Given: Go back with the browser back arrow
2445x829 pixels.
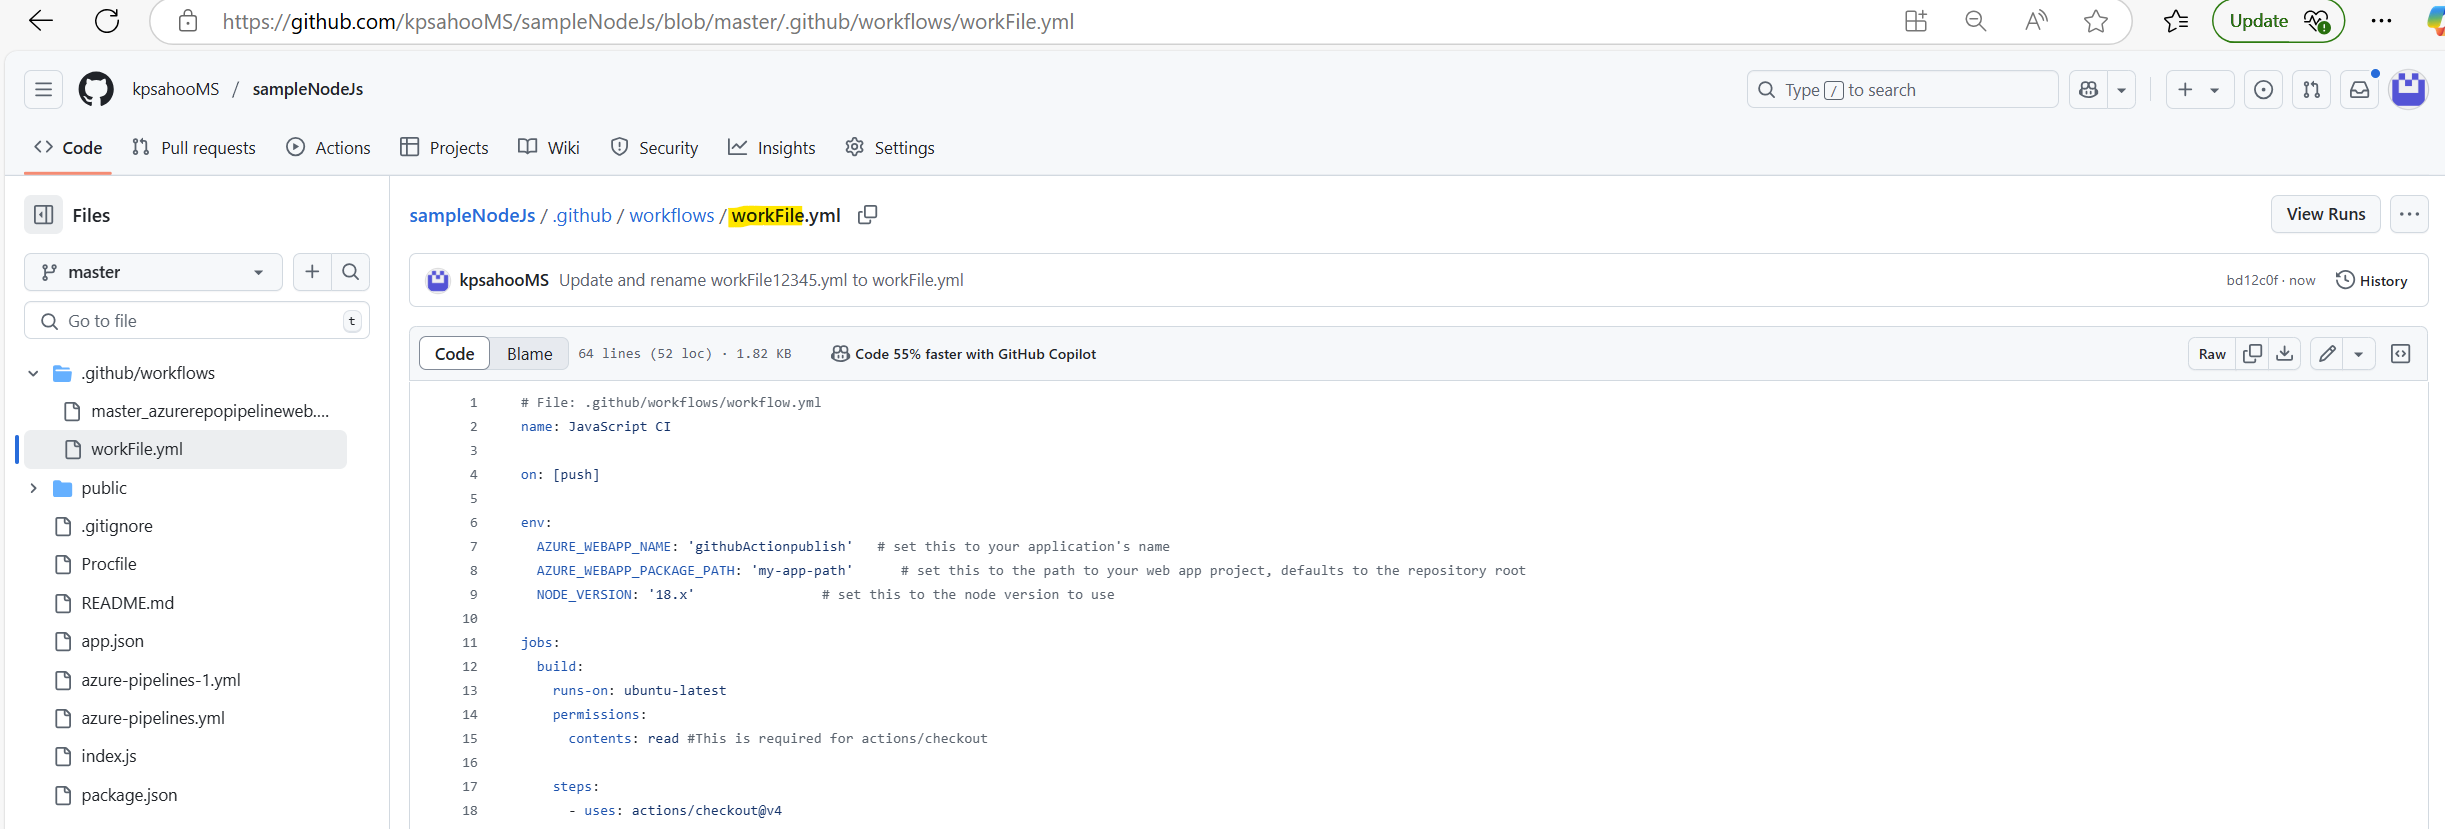Looking at the screenshot, I should click(x=41, y=21).
